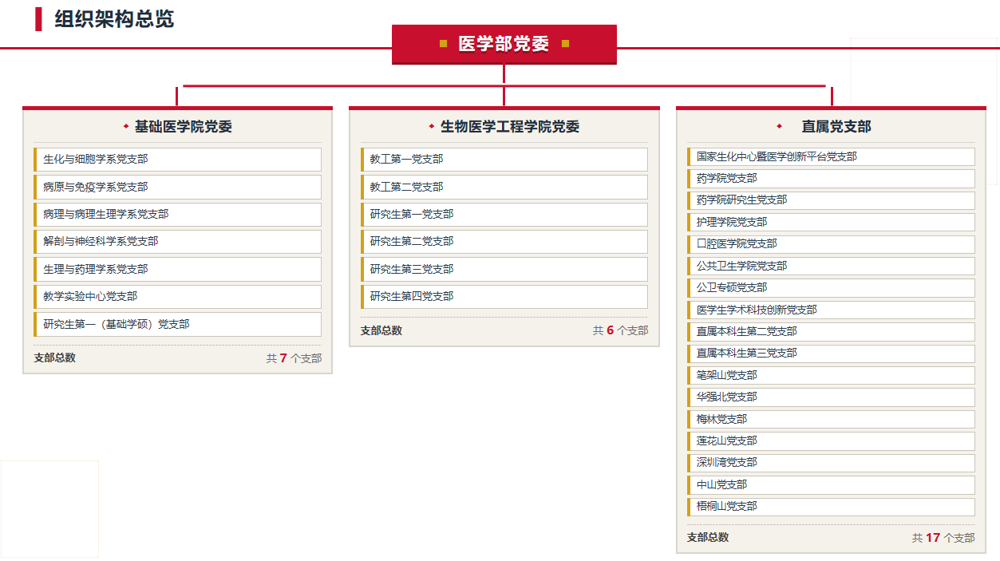
Task: Open 研究生第三党支部 row
Action: (x=504, y=269)
